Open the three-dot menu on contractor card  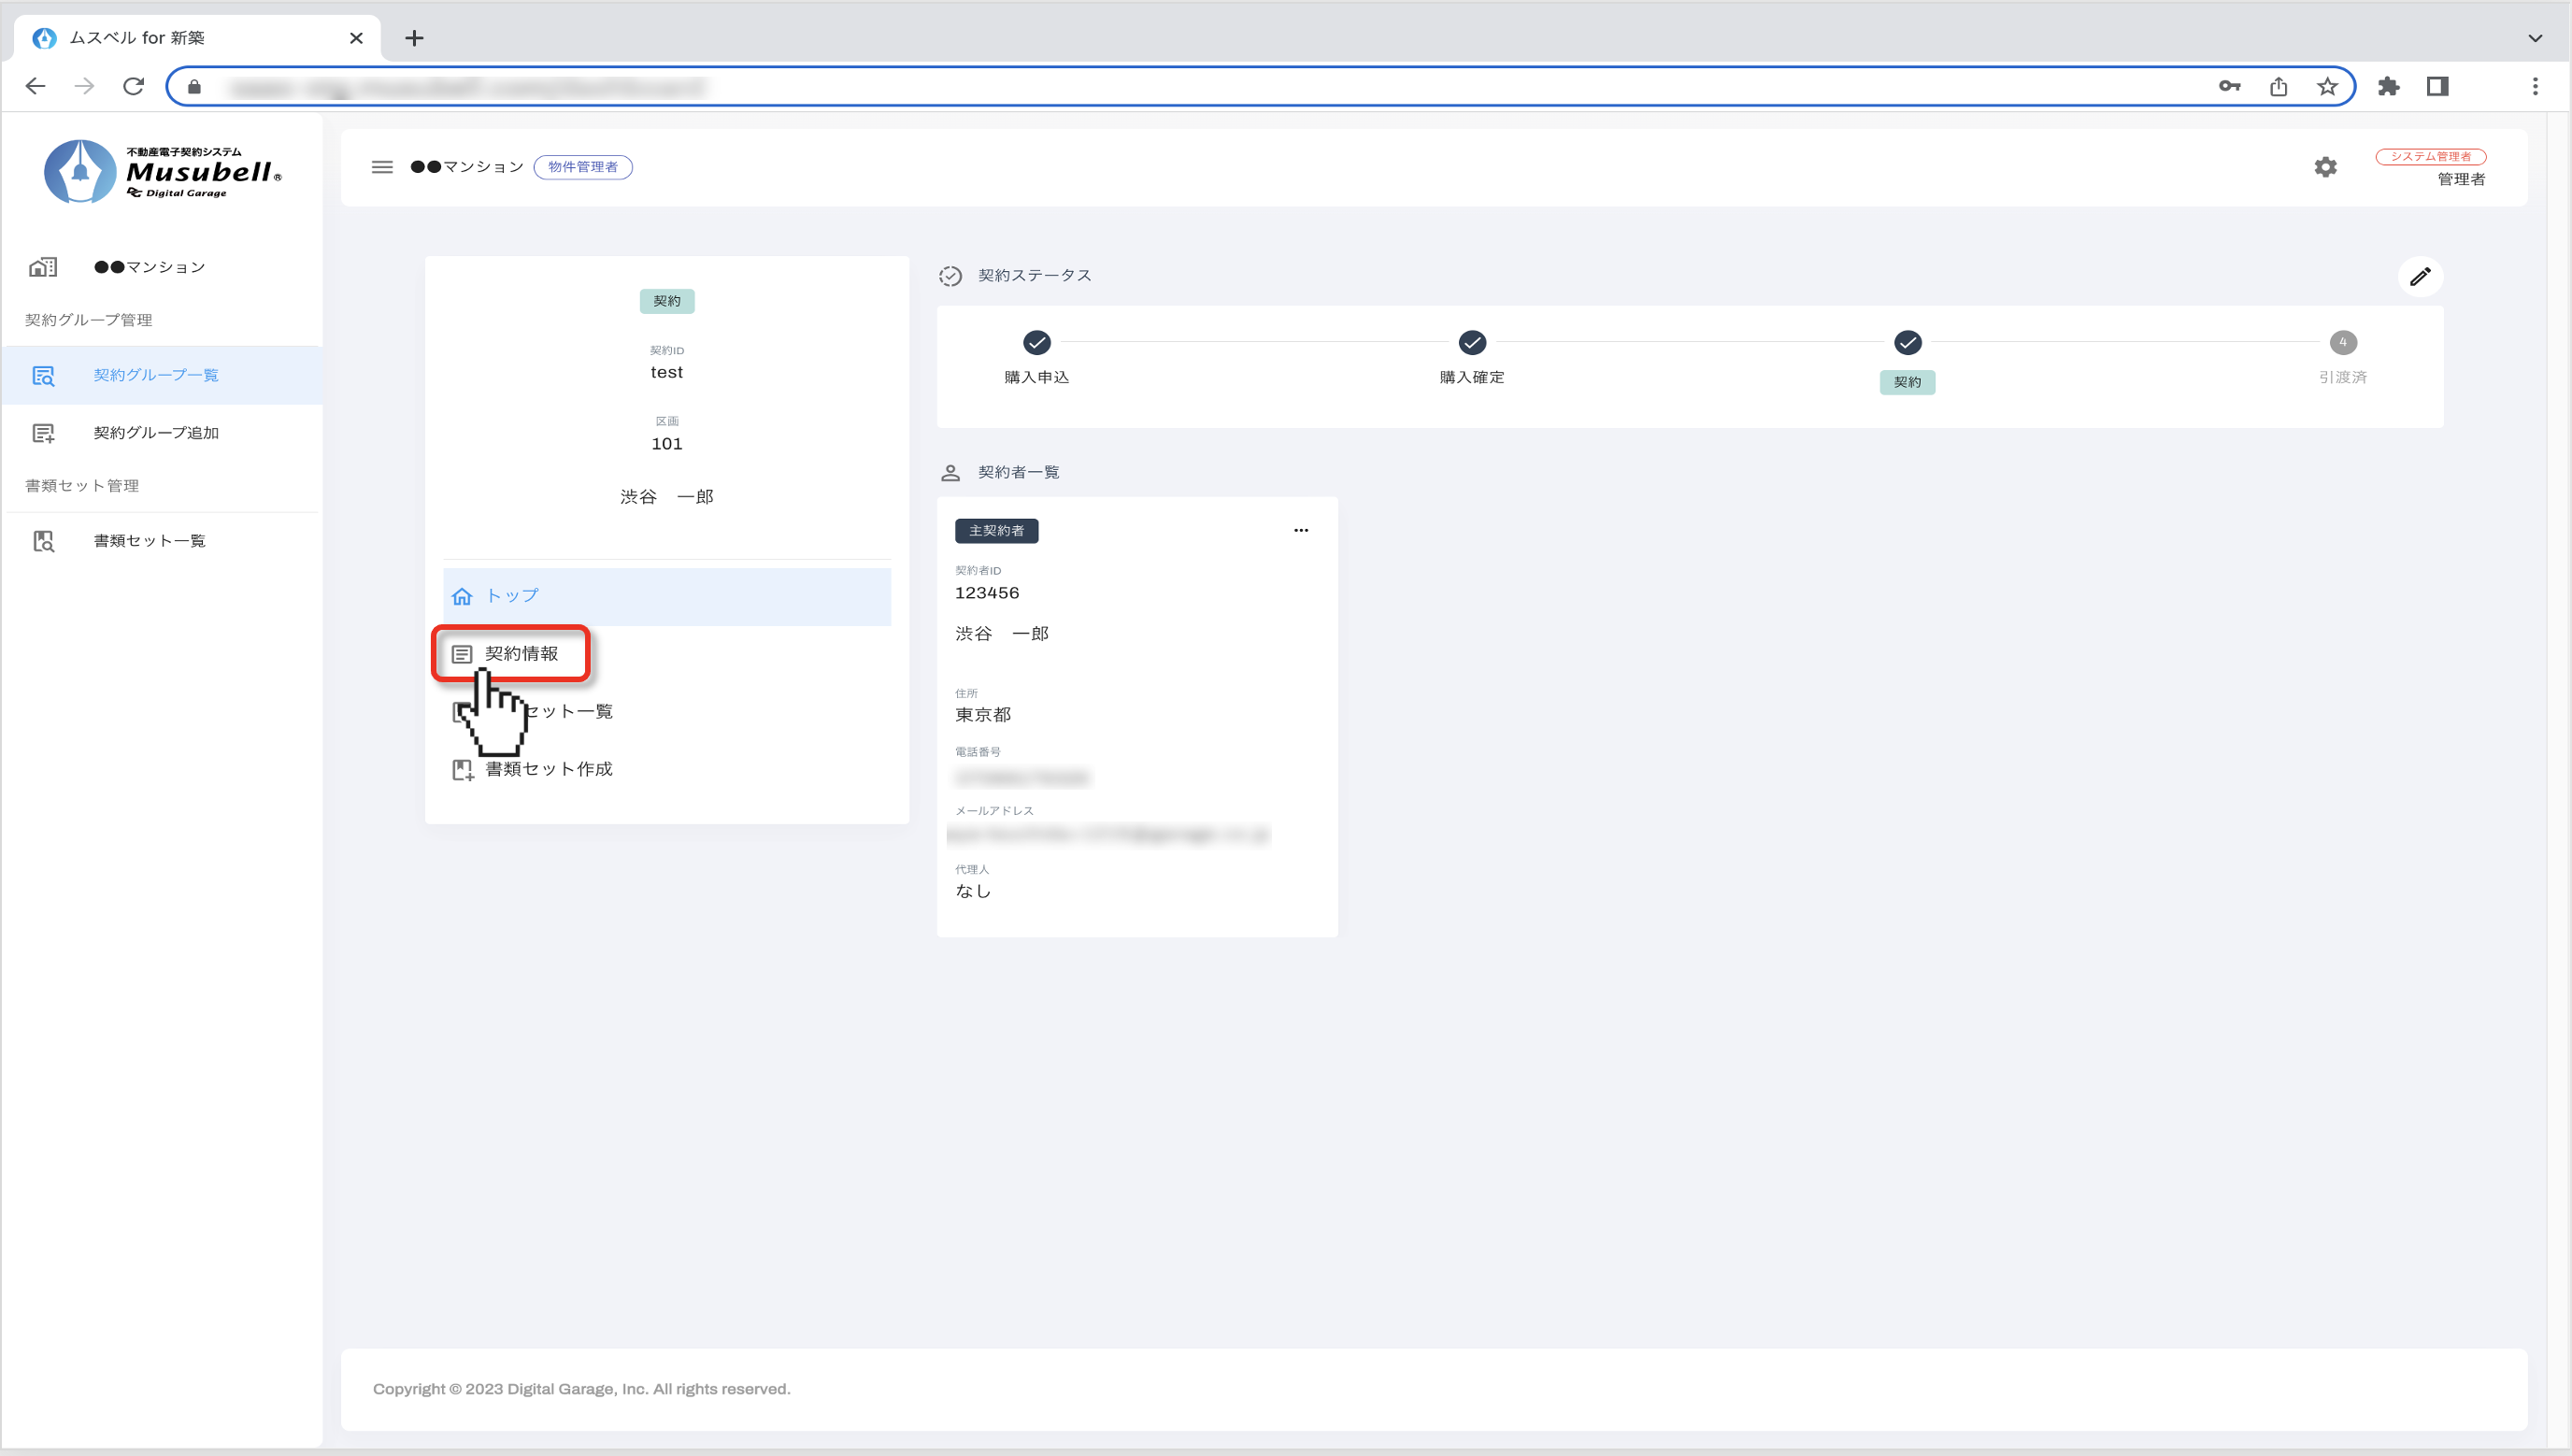pos(1300,530)
